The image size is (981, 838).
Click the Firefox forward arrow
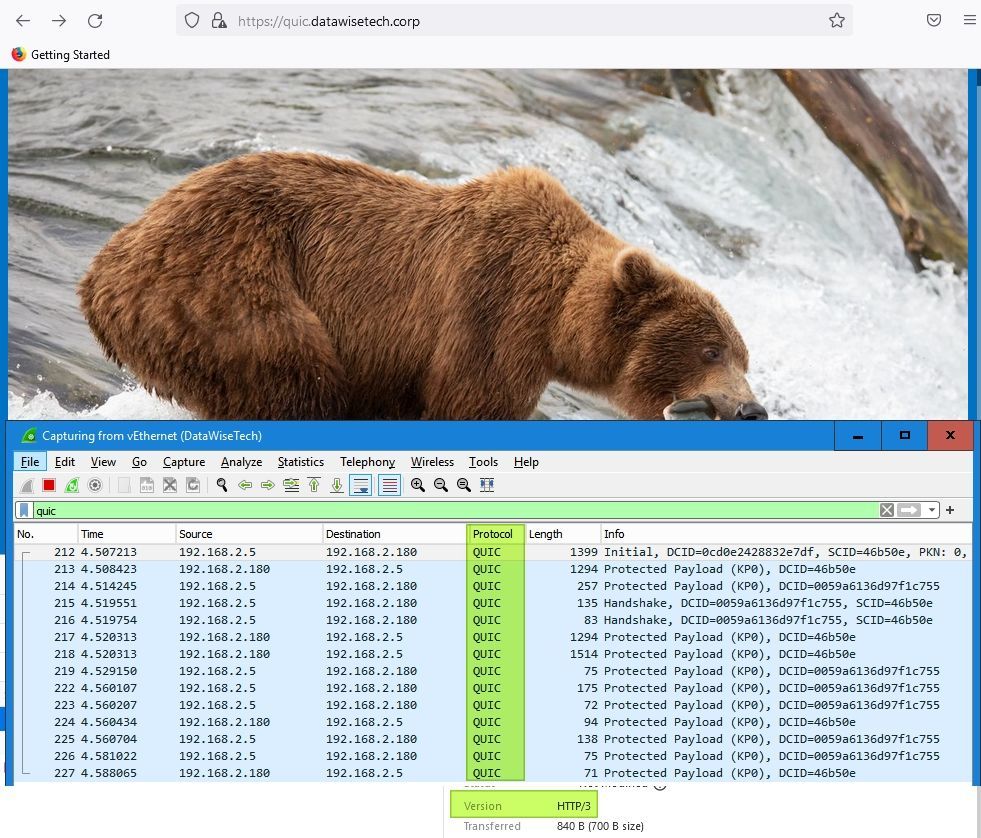59,21
